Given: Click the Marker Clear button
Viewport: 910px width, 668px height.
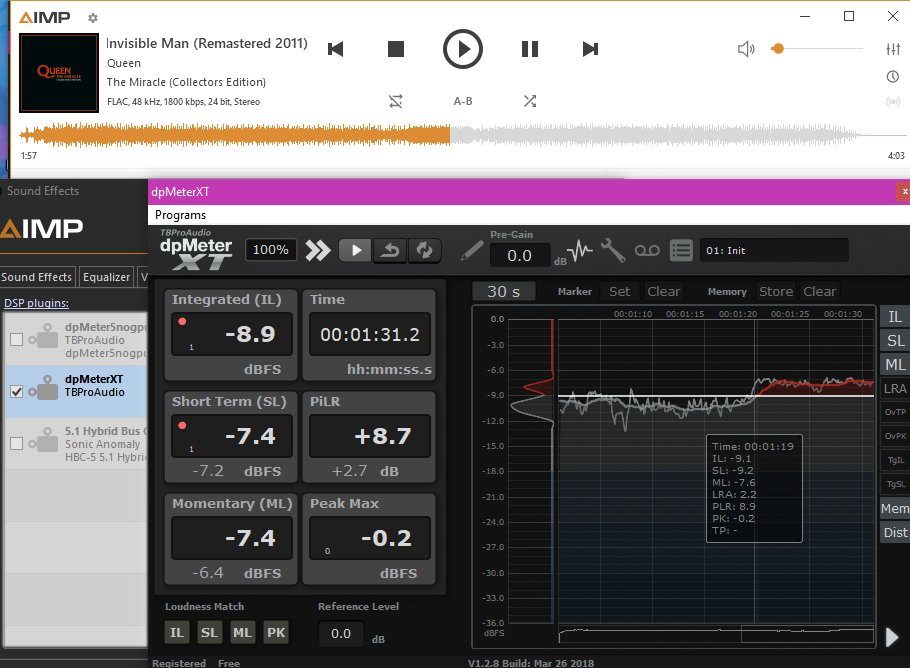Looking at the screenshot, I should point(663,291).
